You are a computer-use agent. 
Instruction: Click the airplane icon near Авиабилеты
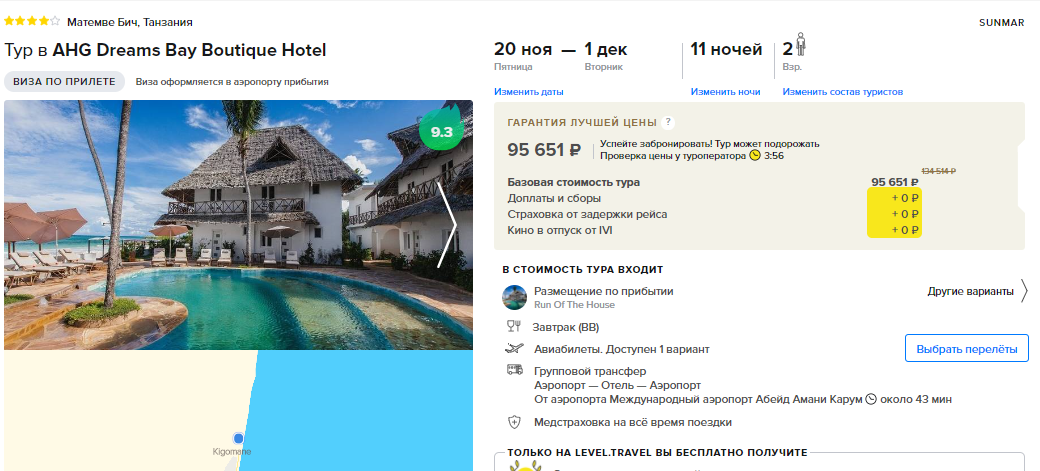(x=513, y=348)
